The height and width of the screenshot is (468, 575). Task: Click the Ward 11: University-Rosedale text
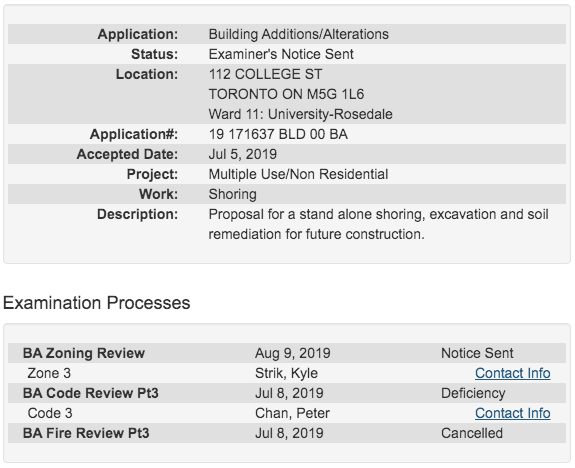[x=300, y=114]
